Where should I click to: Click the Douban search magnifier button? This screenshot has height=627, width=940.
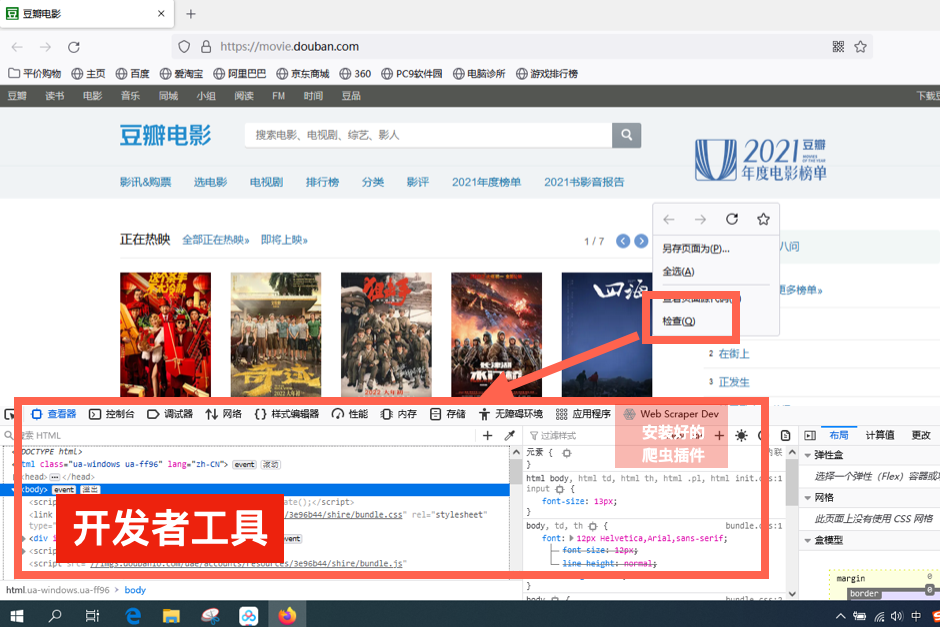point(627,135)
